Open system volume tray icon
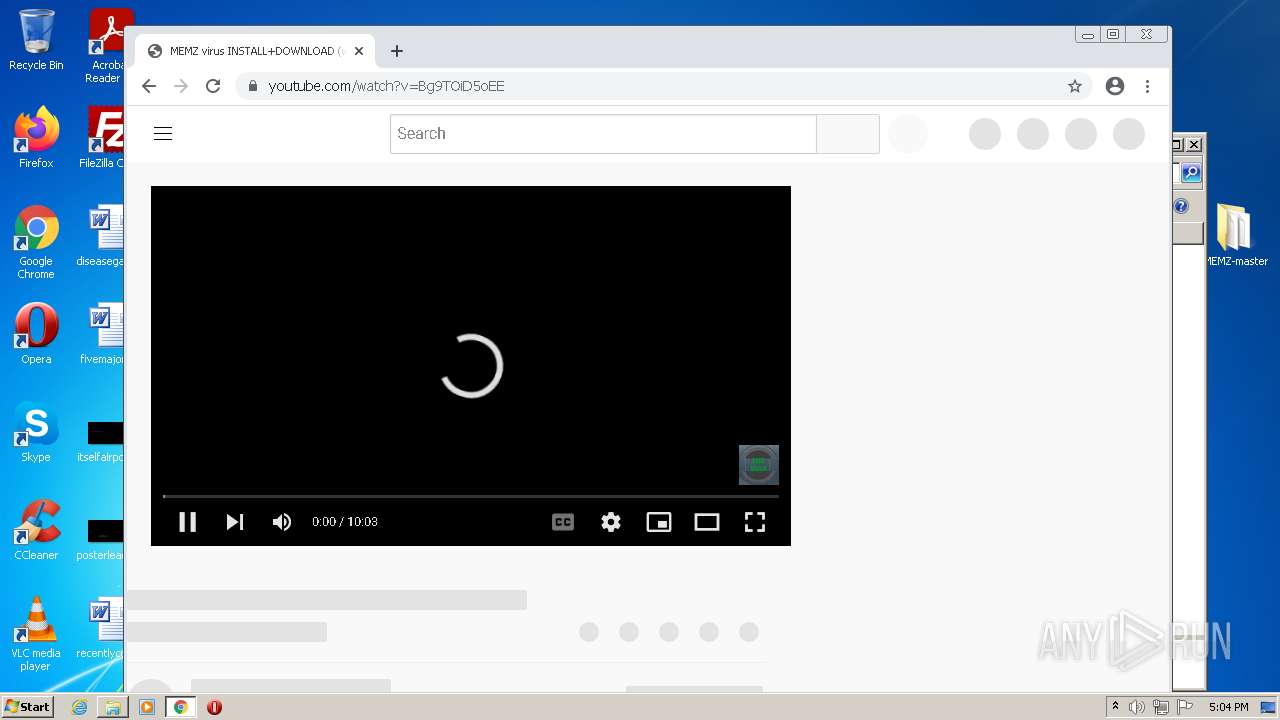The width and height of the screenshot is (1280, 720). (x=1137, y=707)
